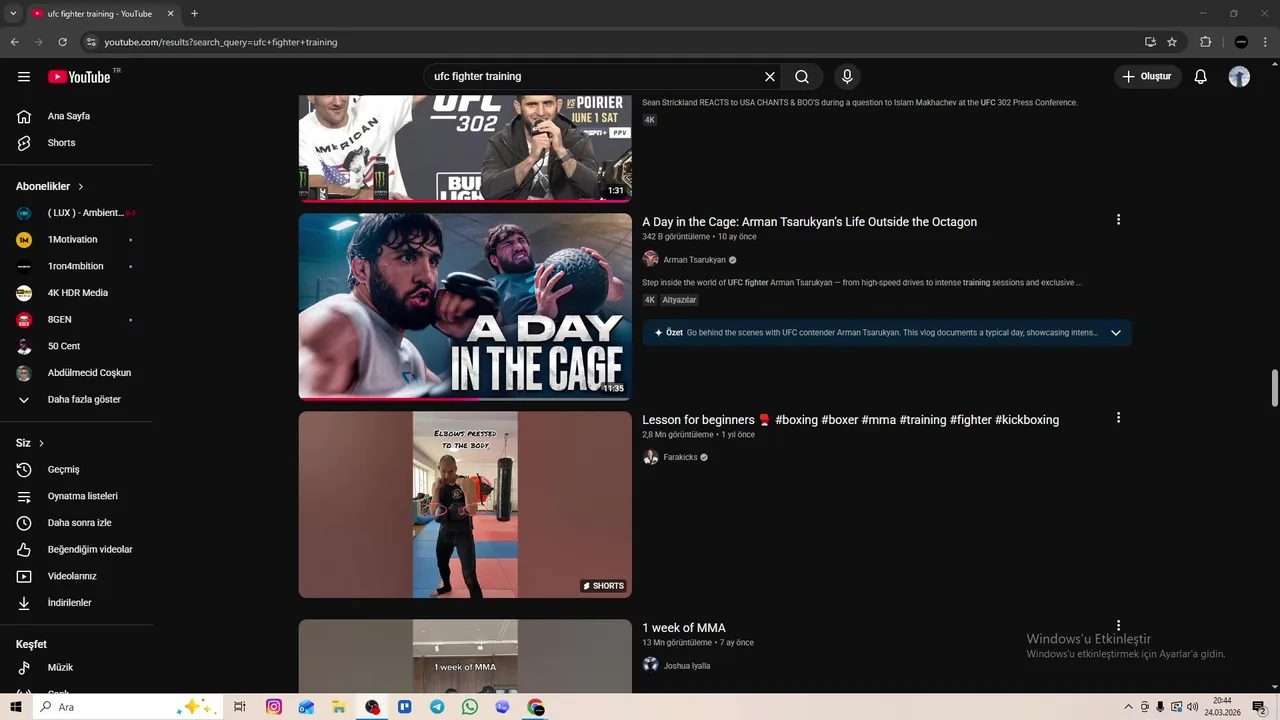This screenshot has height=720, width=1280.
Task: Open the YouTube hamburger guide menu
Action: 24,77
